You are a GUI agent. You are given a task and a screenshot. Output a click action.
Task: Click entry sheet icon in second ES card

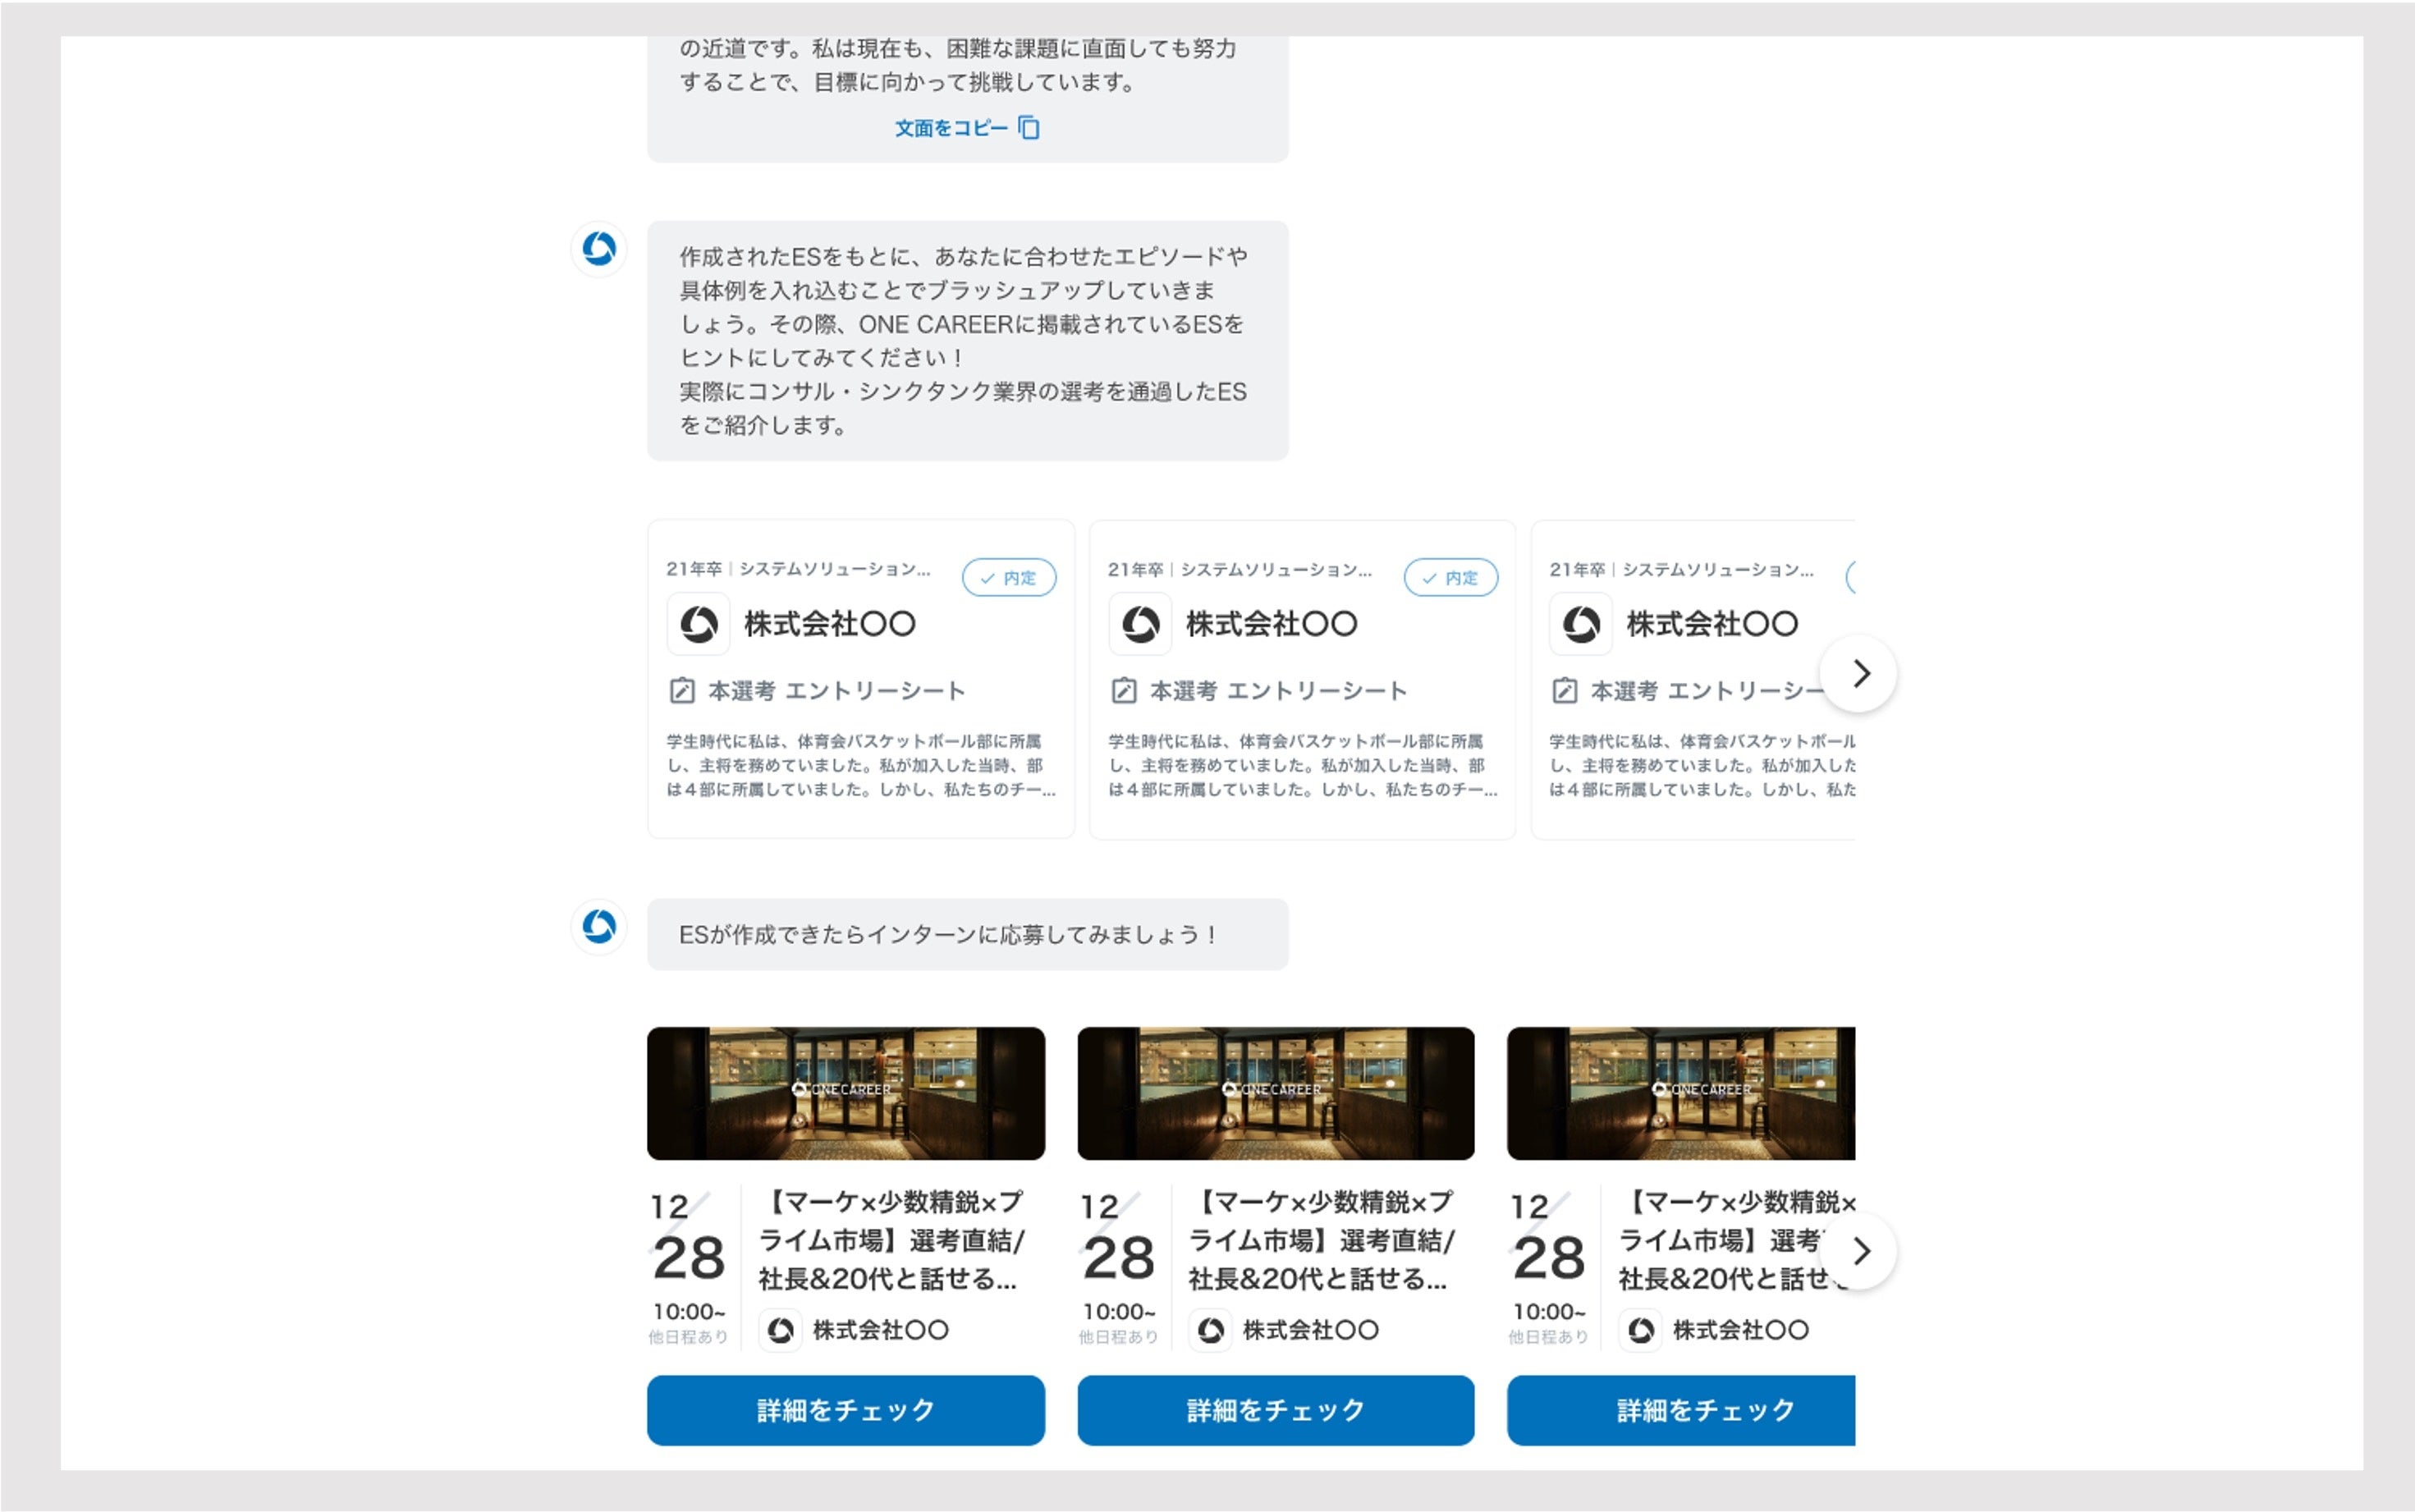point(1124,691)
